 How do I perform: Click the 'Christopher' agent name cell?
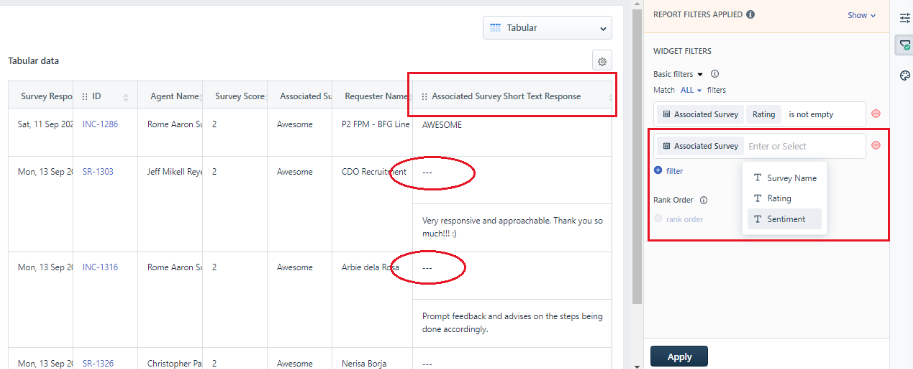point(175,364)
